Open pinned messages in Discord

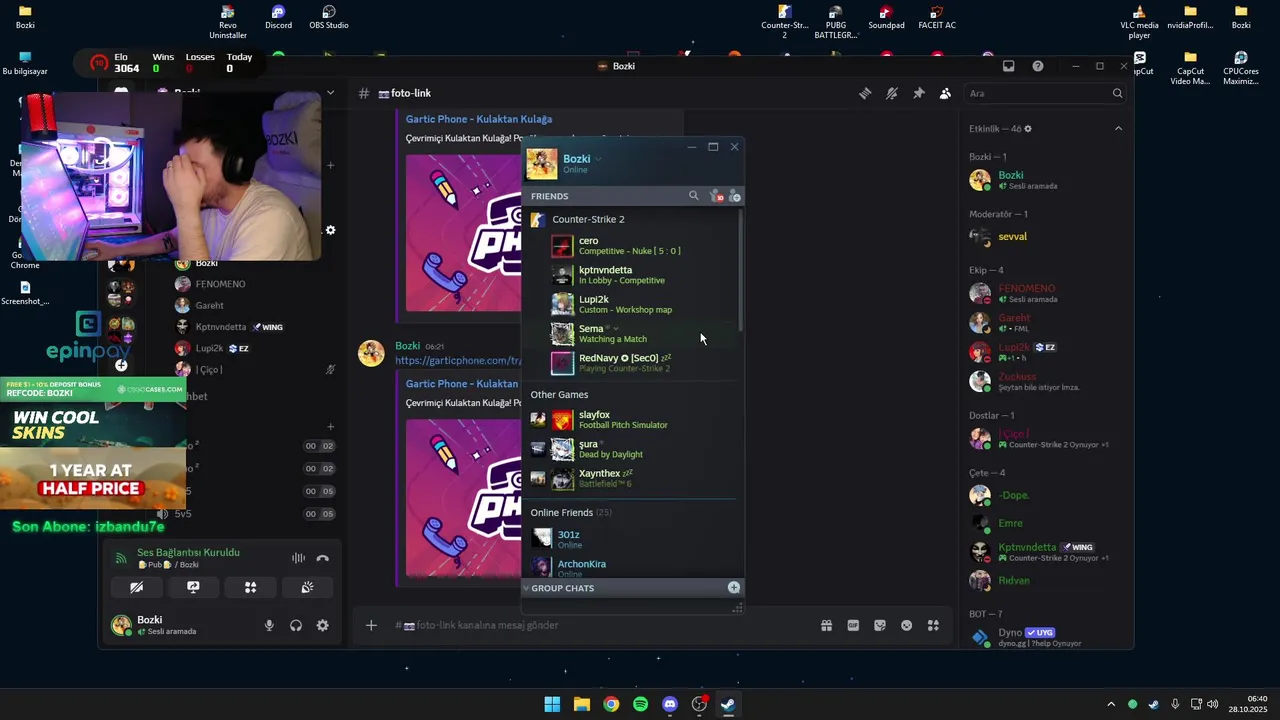(x=919, y=93)
